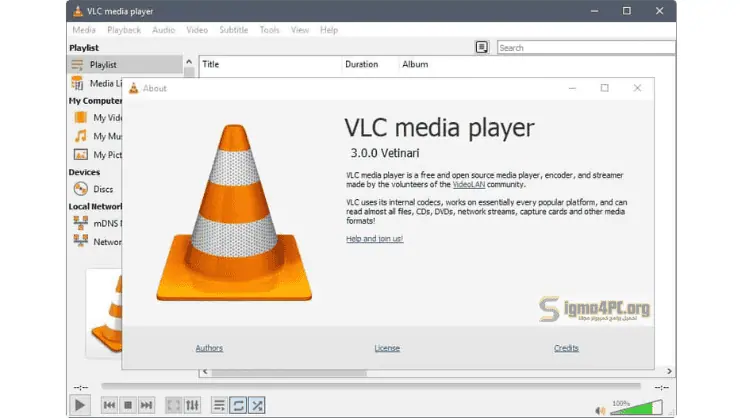Open the License link

pyautogui.click(x=387, y=348)
